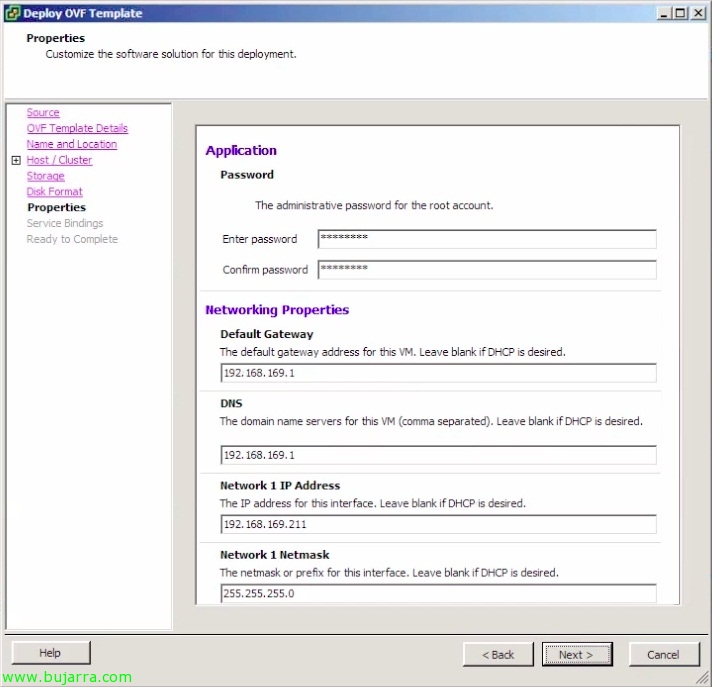Focus the Confirm password field

[x=487, y=270]
